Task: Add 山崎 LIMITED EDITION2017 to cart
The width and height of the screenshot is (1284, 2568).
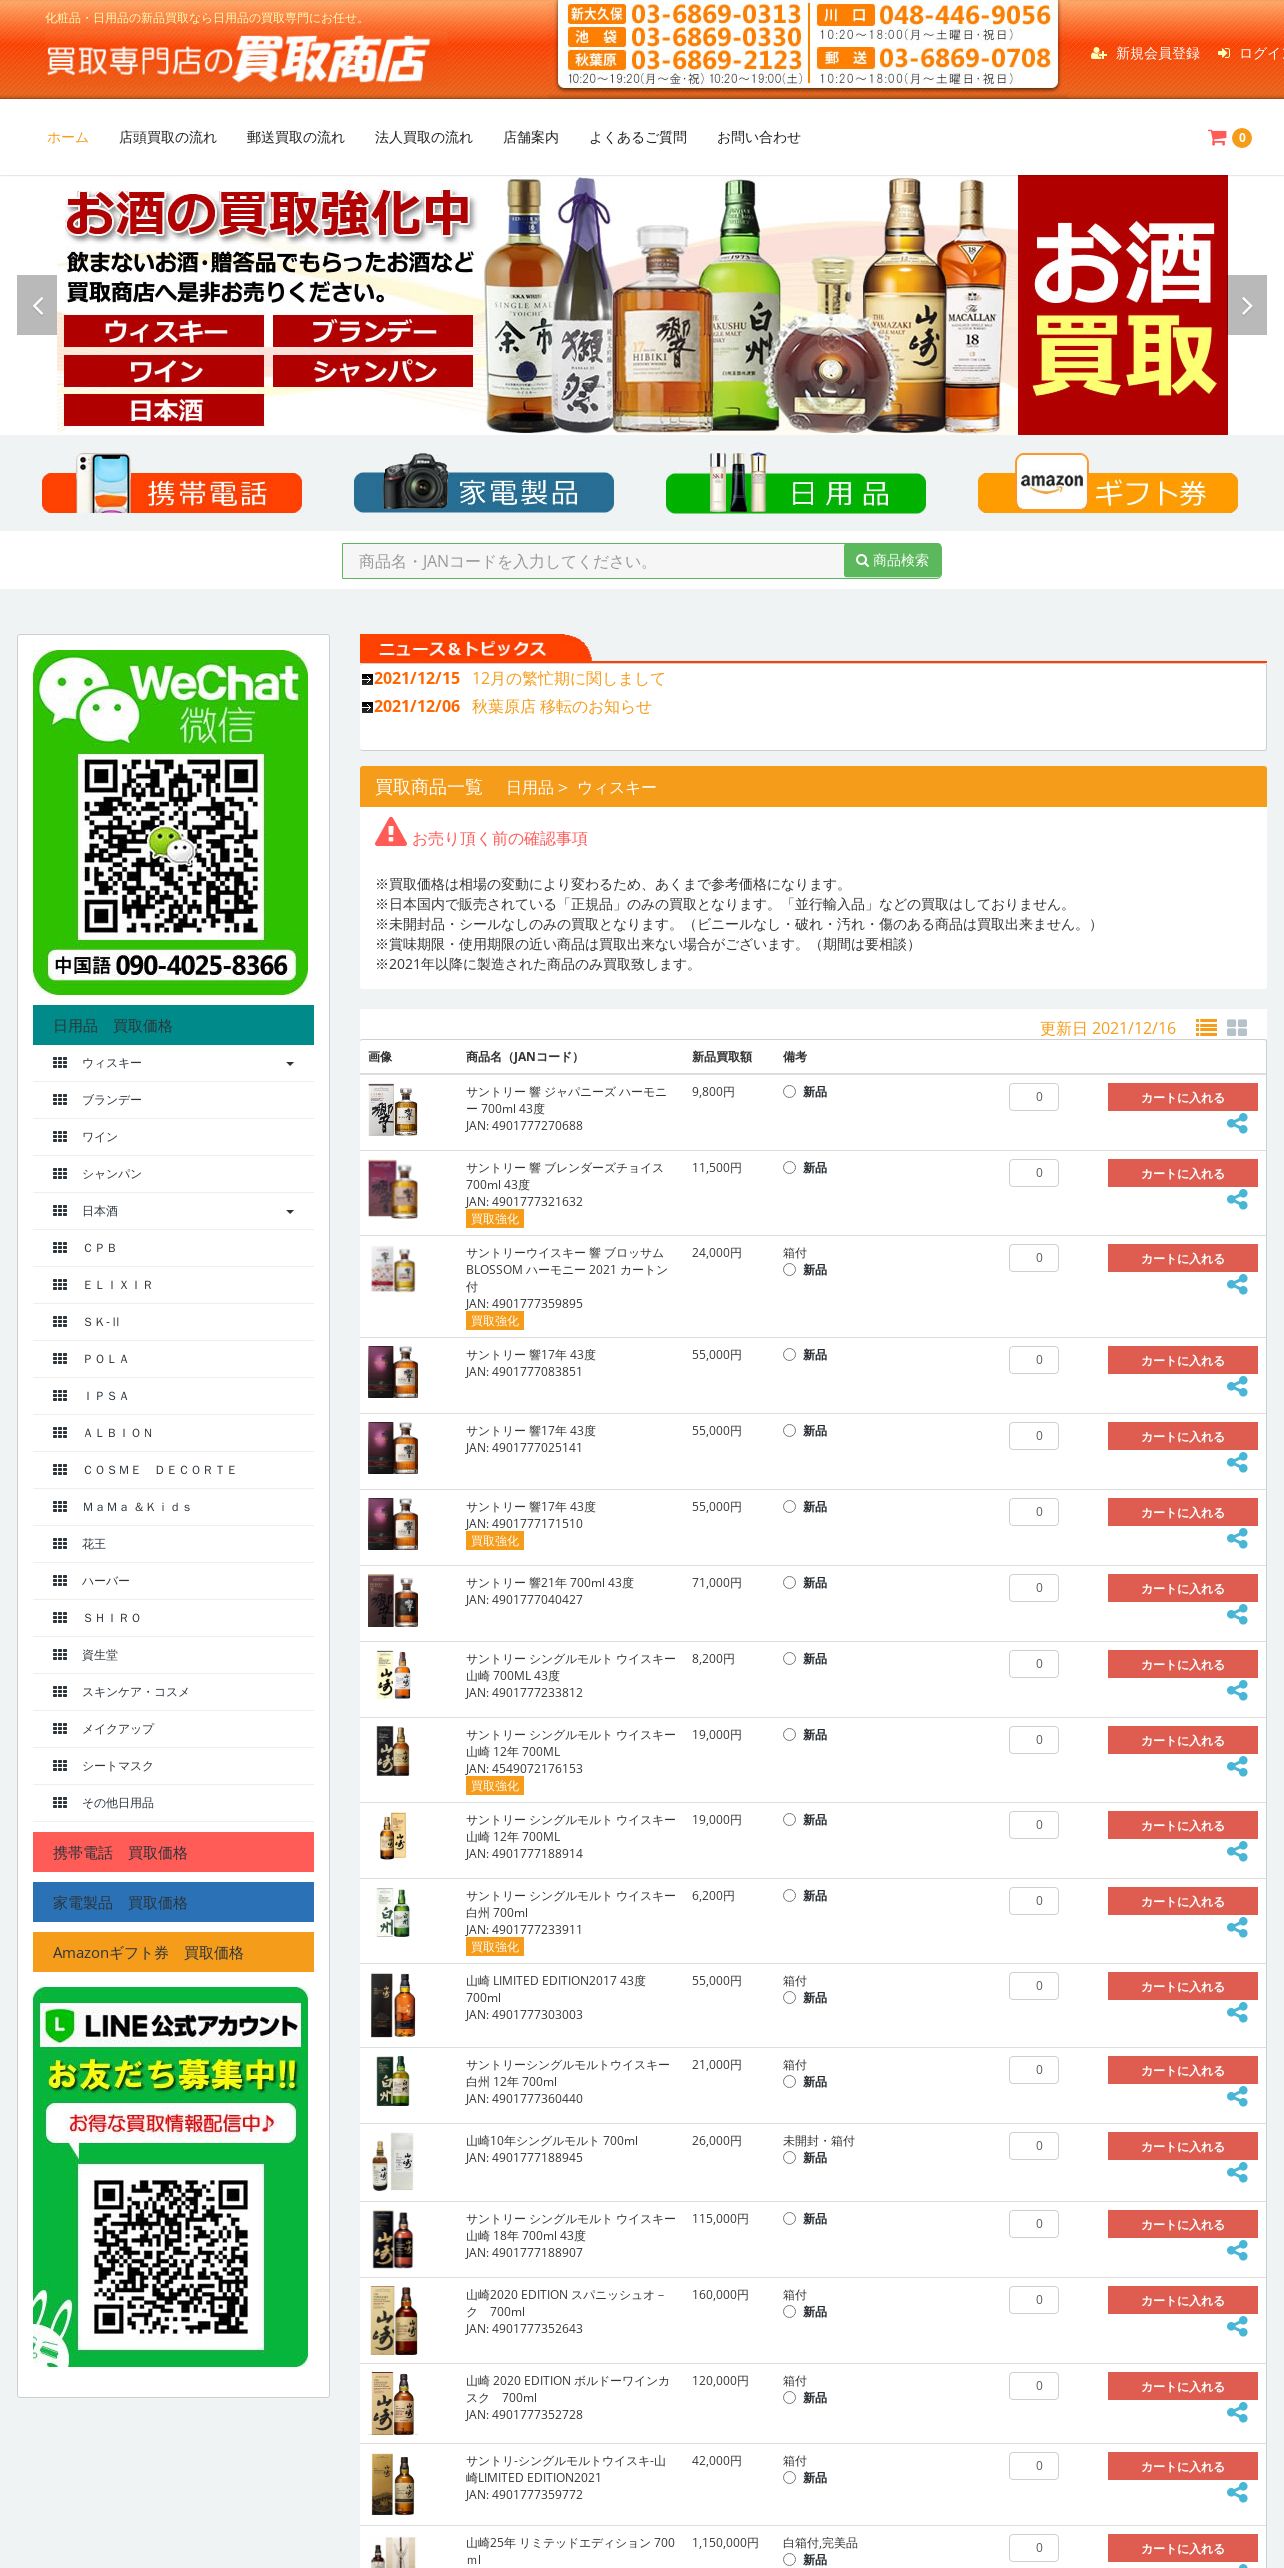Action: pos(1182,1986)
